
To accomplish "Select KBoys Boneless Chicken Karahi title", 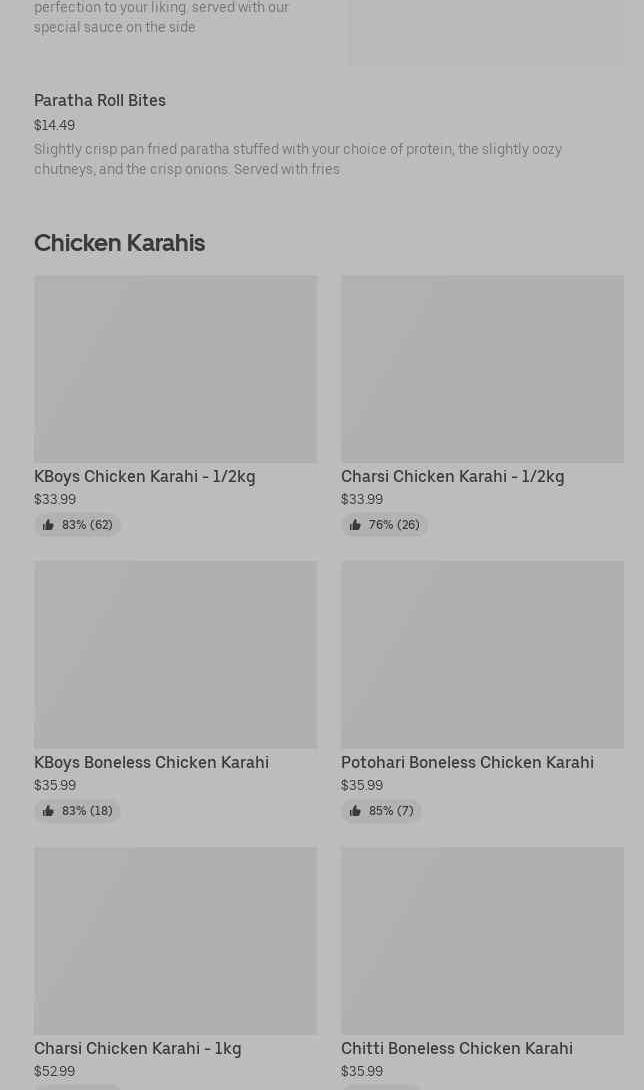I will click(x=151, y=762).
